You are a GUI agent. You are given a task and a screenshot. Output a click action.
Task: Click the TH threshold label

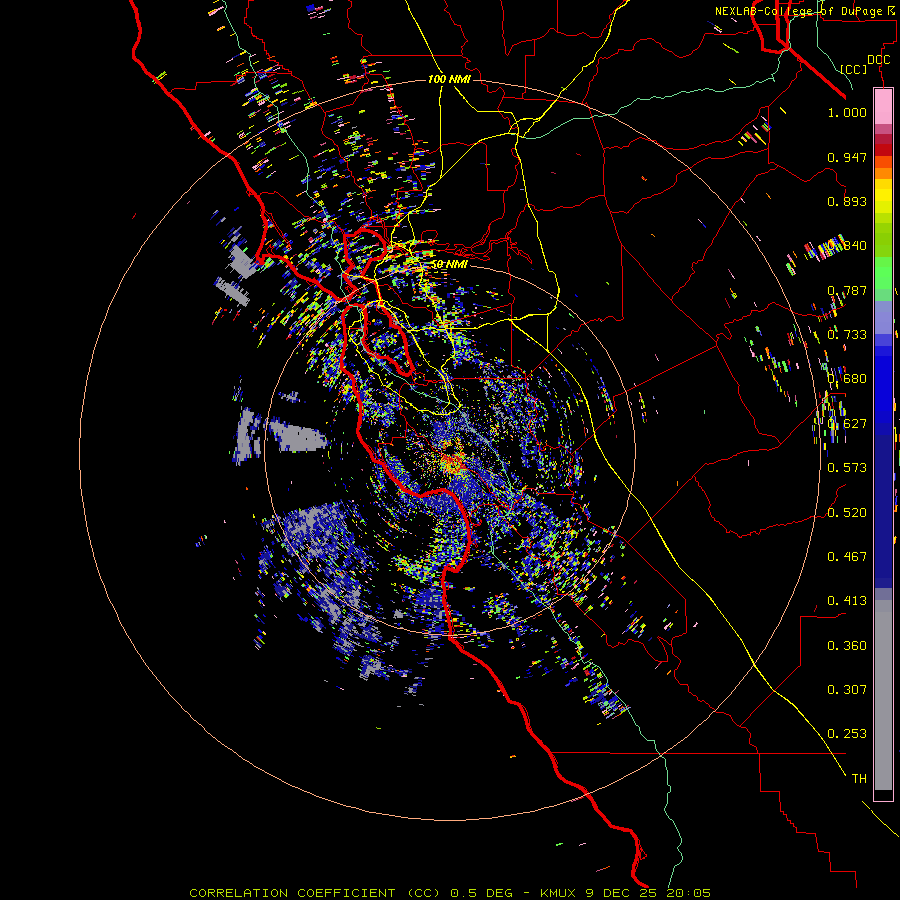tap(859, 779)
